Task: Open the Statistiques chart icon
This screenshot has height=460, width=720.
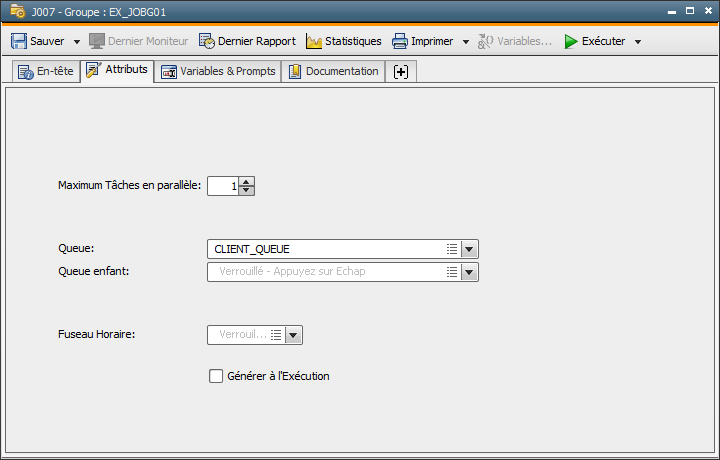Action: click(x=314, y=41)
